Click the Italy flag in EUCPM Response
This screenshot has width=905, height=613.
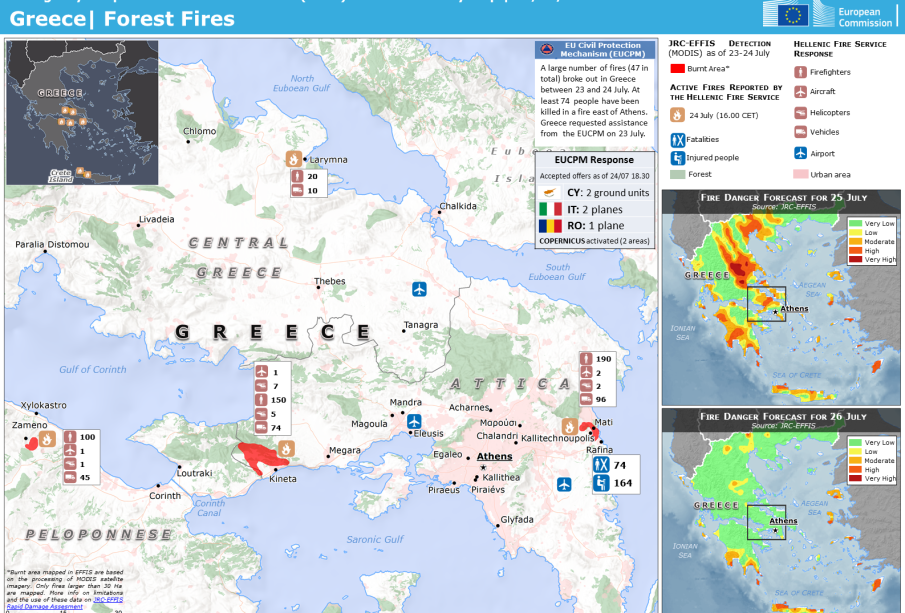550,209
